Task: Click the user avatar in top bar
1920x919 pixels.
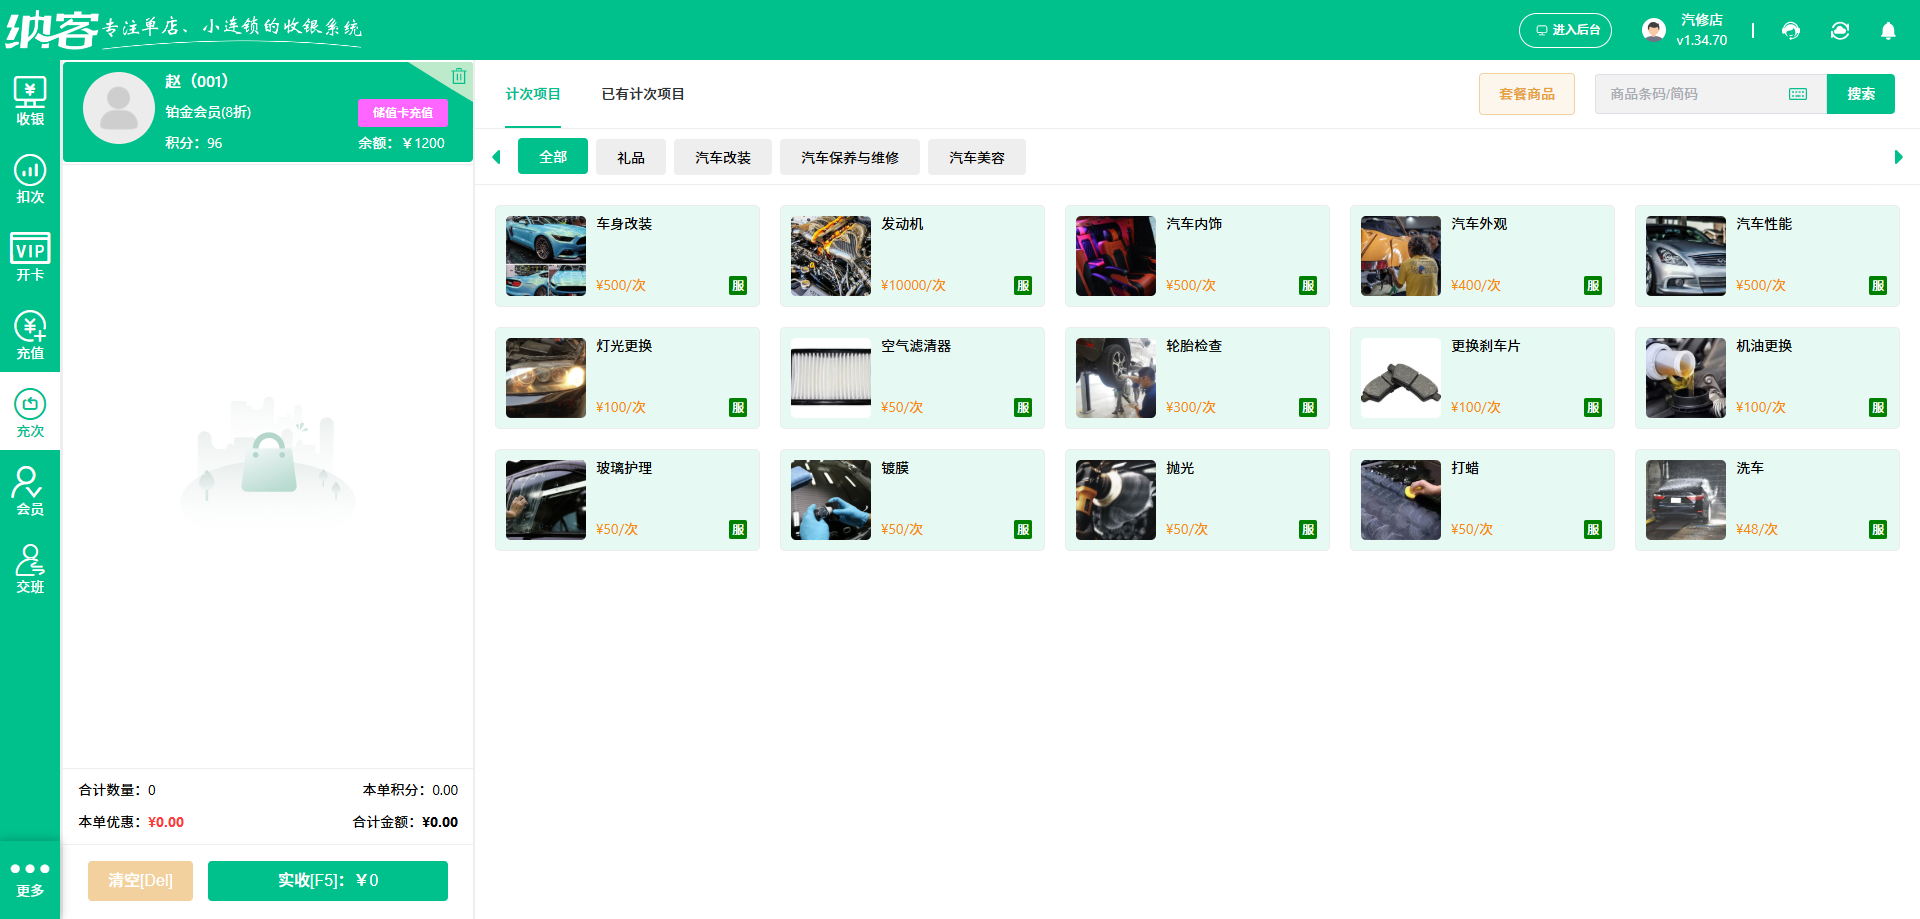Action: pos(1654,30)
